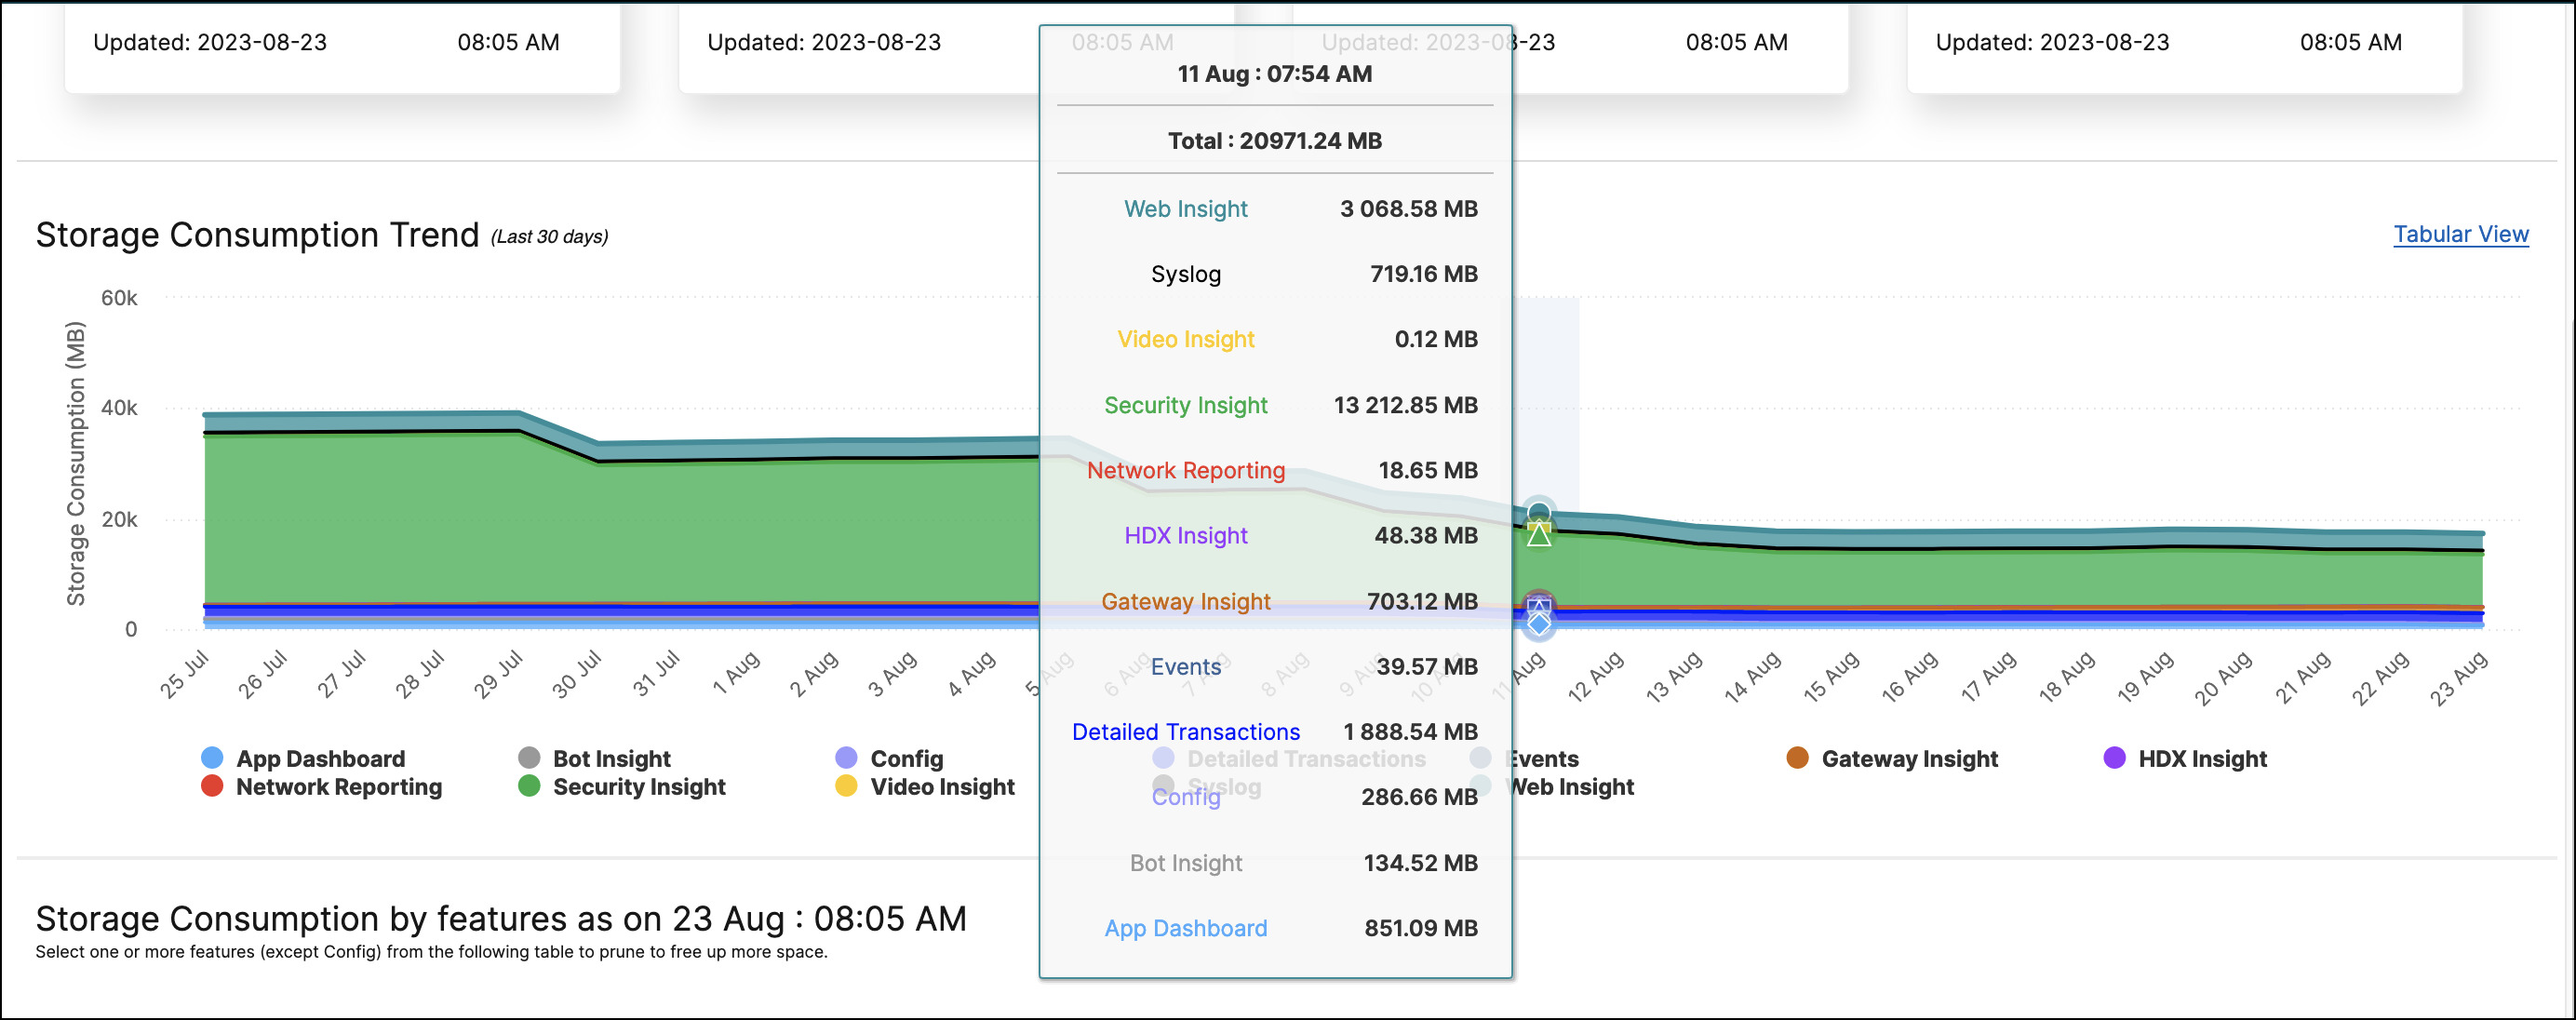Screen dimensions: 2576x1020
Task: Click the purple HDX Insight legend dot
Action: (2114, 757)
